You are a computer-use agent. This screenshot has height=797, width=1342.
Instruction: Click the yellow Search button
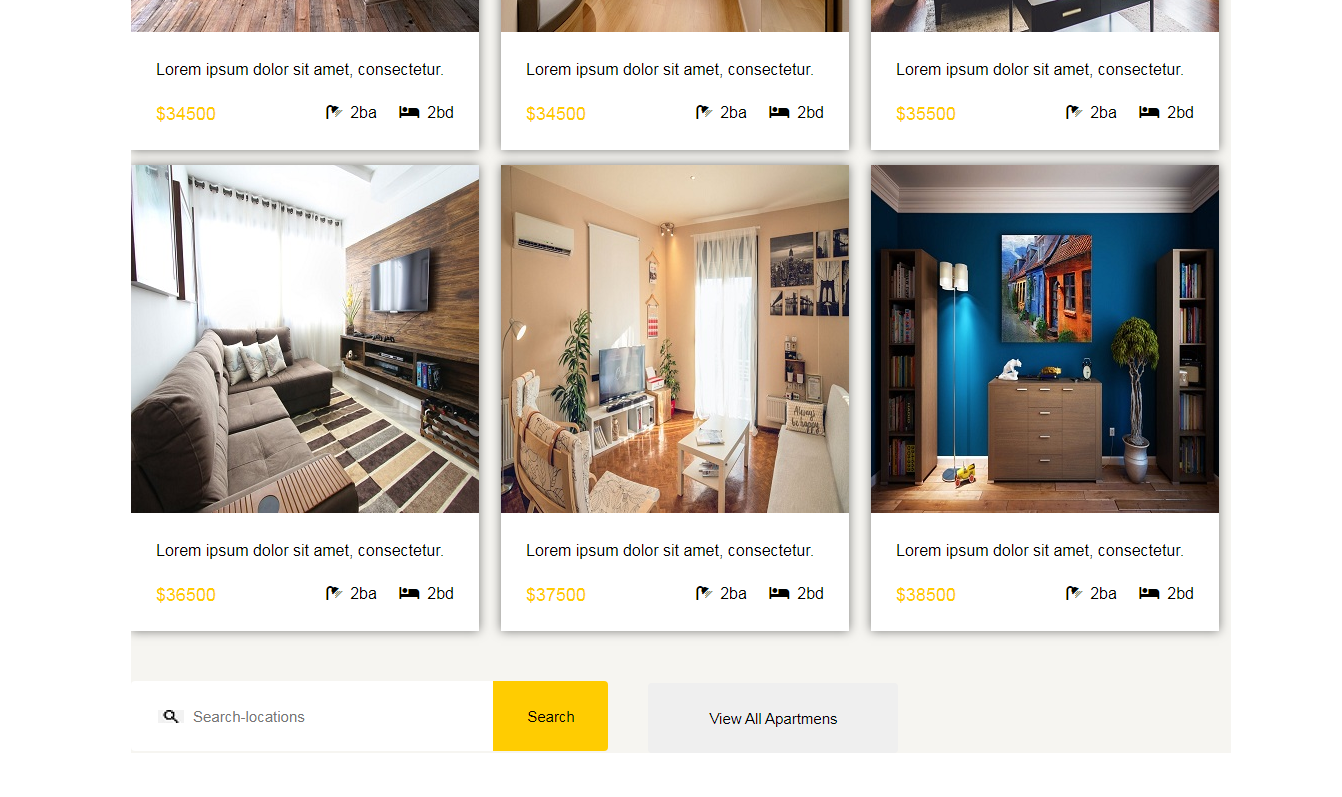coord(550,716)
